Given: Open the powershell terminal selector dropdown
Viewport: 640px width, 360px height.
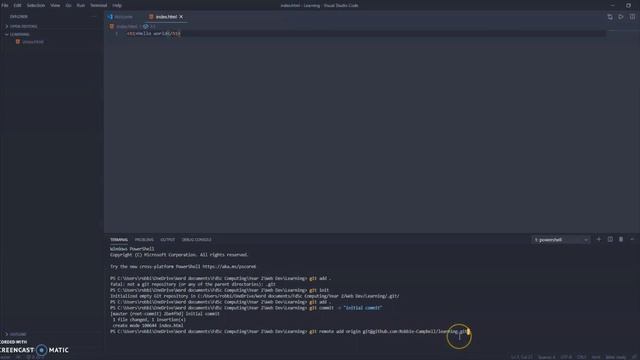Looking at the screenshot, I should pyautogui.click(x=561, y=240).
